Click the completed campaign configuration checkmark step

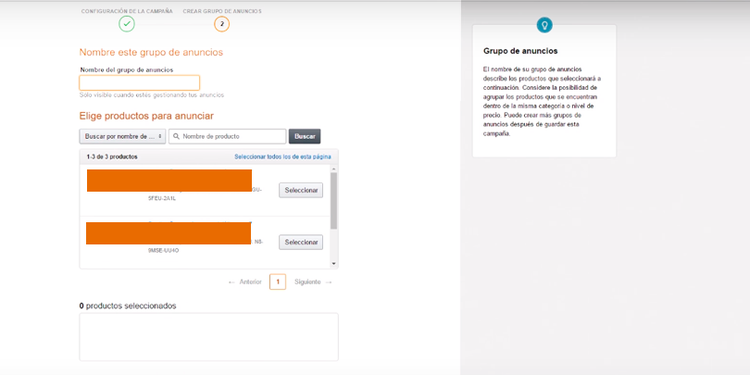tap(127, 24)
